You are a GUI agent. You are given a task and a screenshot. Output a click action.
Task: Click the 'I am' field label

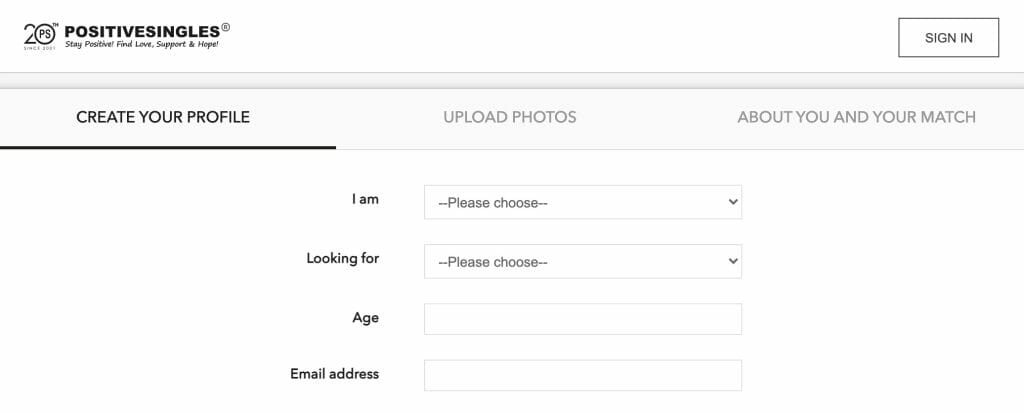365,199
